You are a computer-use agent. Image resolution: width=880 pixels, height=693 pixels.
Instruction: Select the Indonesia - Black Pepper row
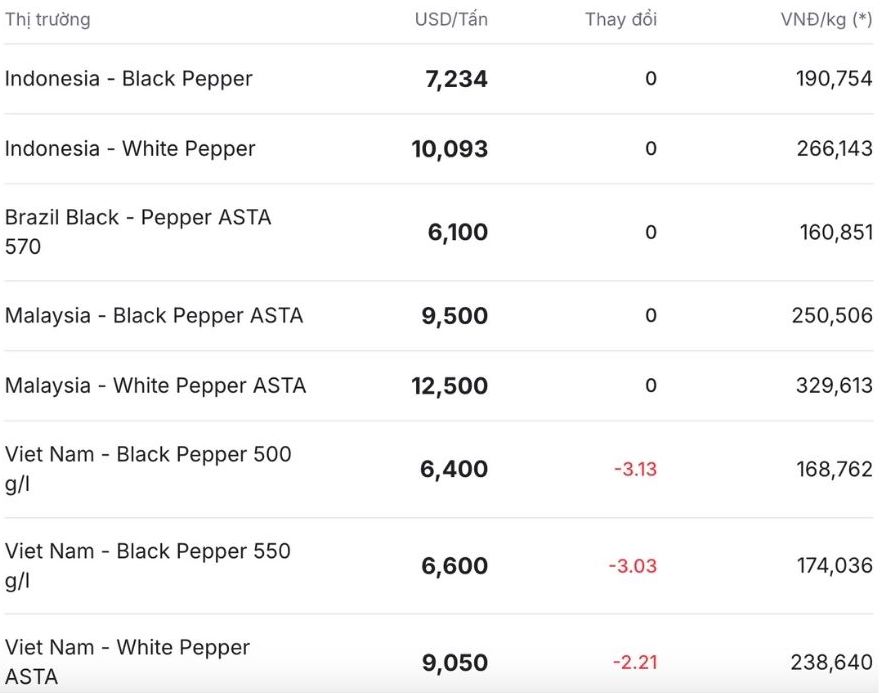coord(129,79)
